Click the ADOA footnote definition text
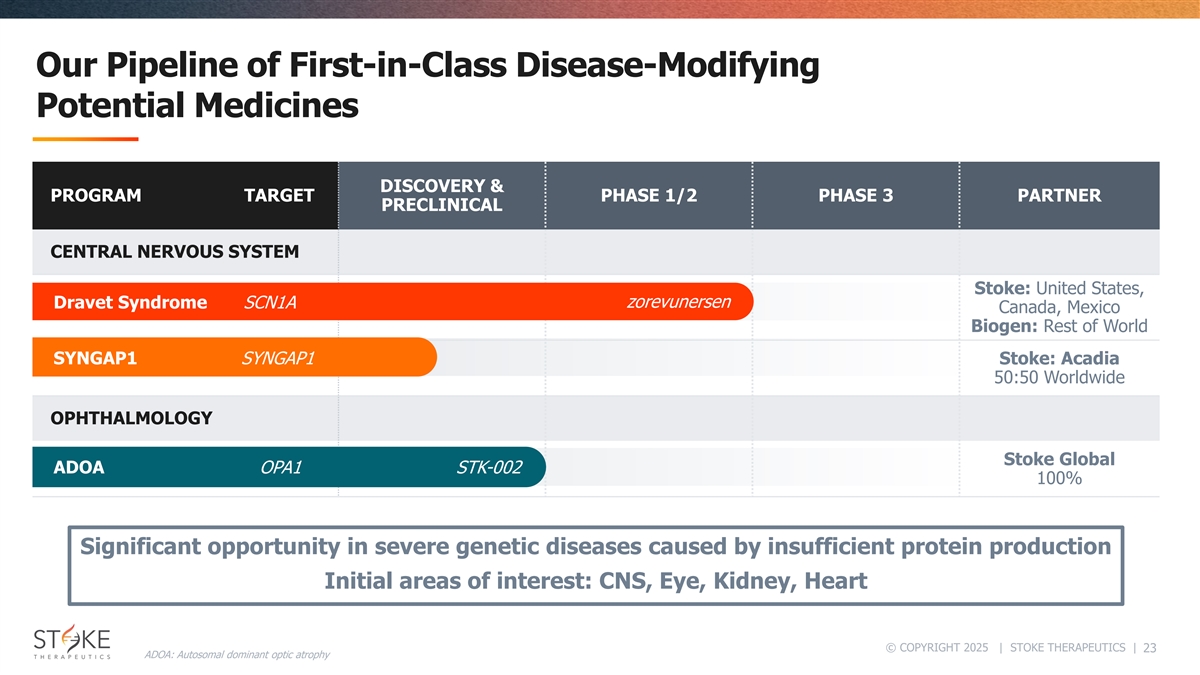The width and height of the screenshot is (1200, 675). tap(237, 655)
